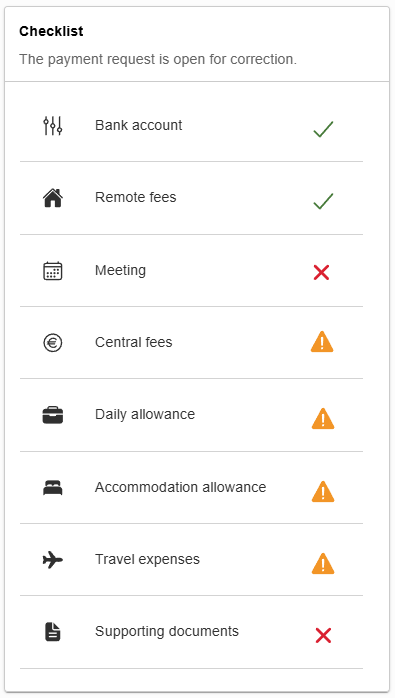Click the orange warning triangle for Central fees

[322, 343]
